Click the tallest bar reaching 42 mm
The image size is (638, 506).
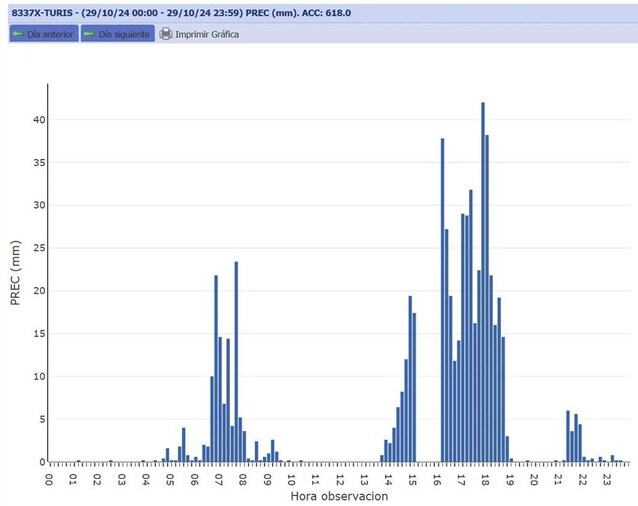(483, 282)
